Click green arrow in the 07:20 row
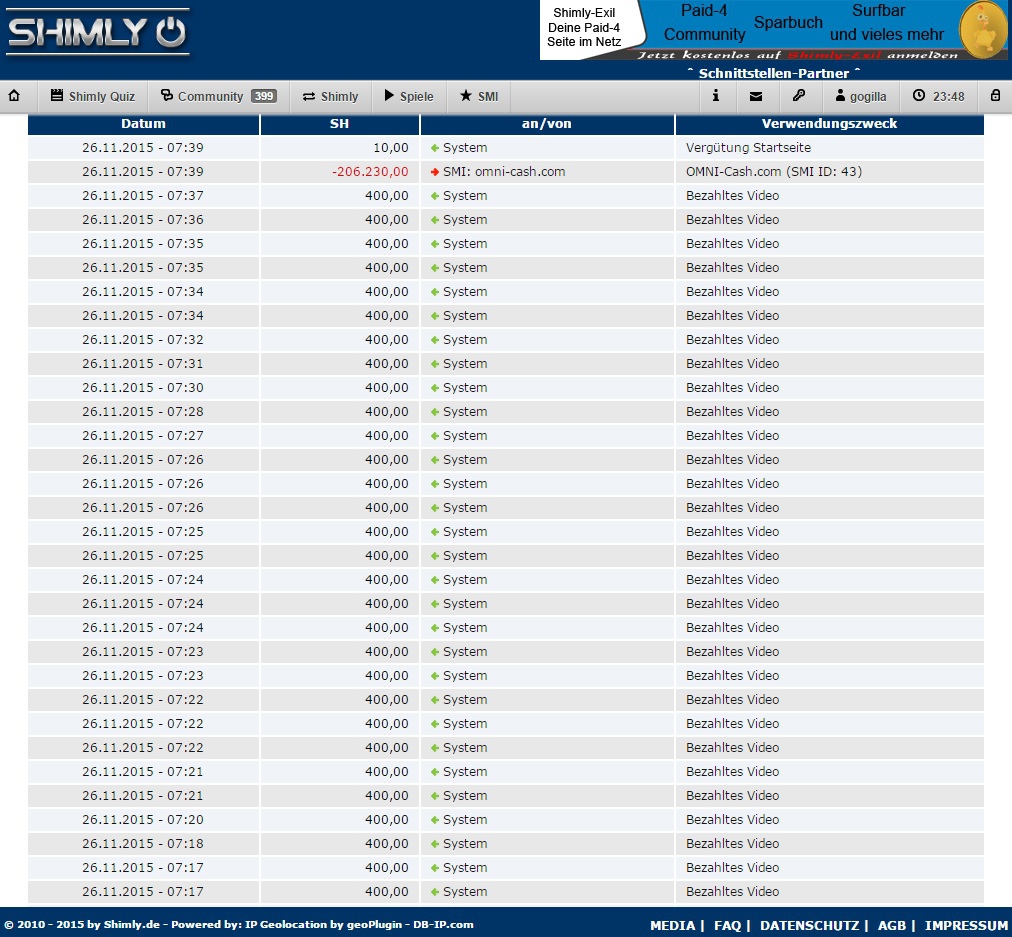Screen dimensions: 1012x937 point(435,820)
